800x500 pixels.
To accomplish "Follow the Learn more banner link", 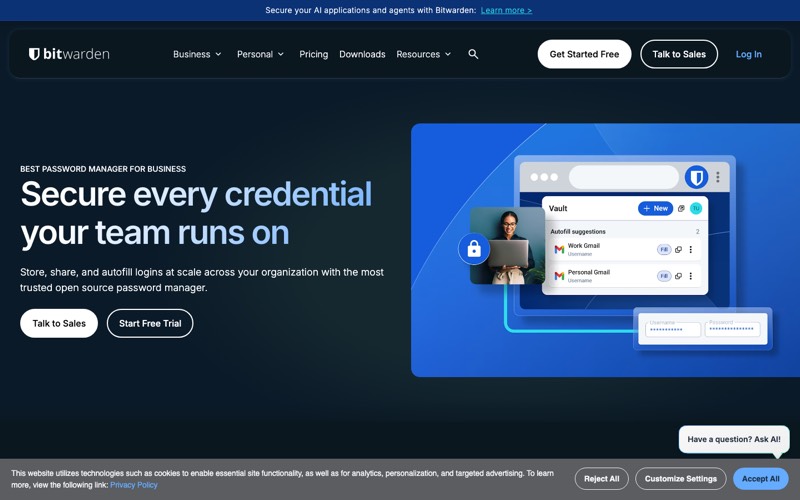I will pyautogui.click(x=506, y=10).
